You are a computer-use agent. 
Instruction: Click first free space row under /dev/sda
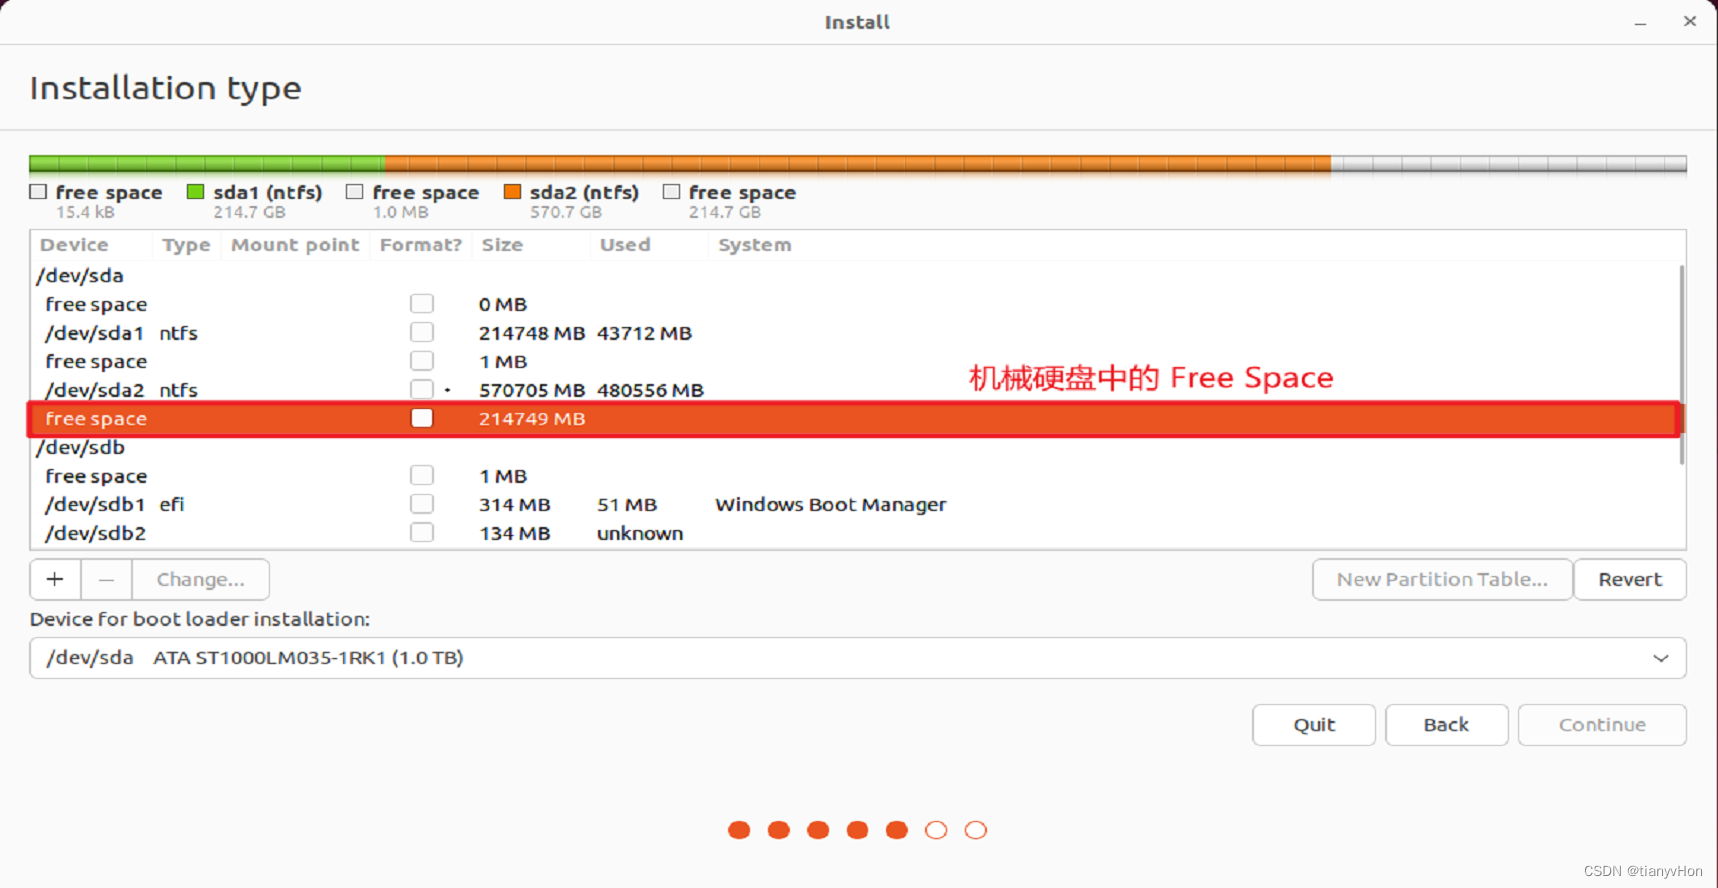coord(856,304)
